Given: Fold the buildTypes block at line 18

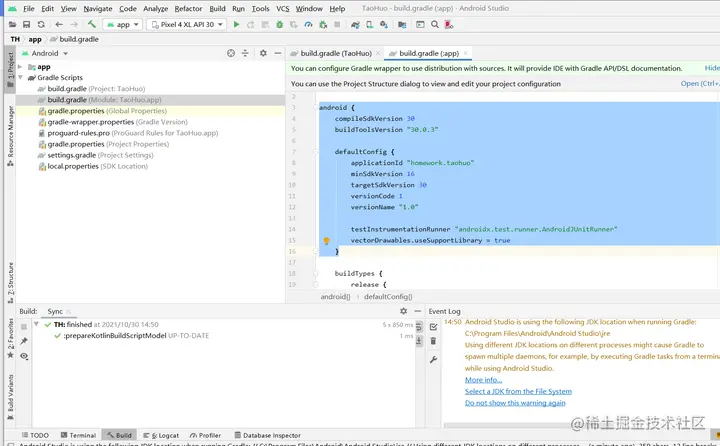Looking at the screenshot, I should (316, 273).
